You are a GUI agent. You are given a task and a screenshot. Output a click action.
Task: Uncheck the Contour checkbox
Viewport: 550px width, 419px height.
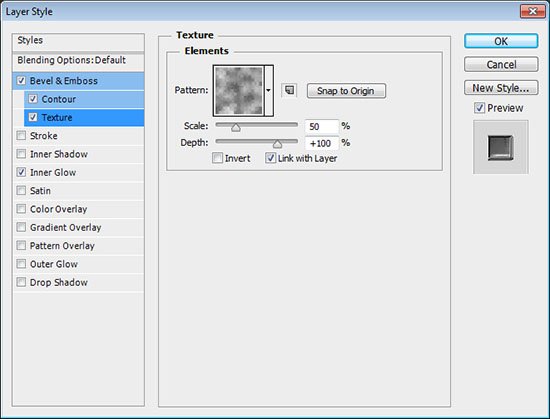[x=33, y=99]
